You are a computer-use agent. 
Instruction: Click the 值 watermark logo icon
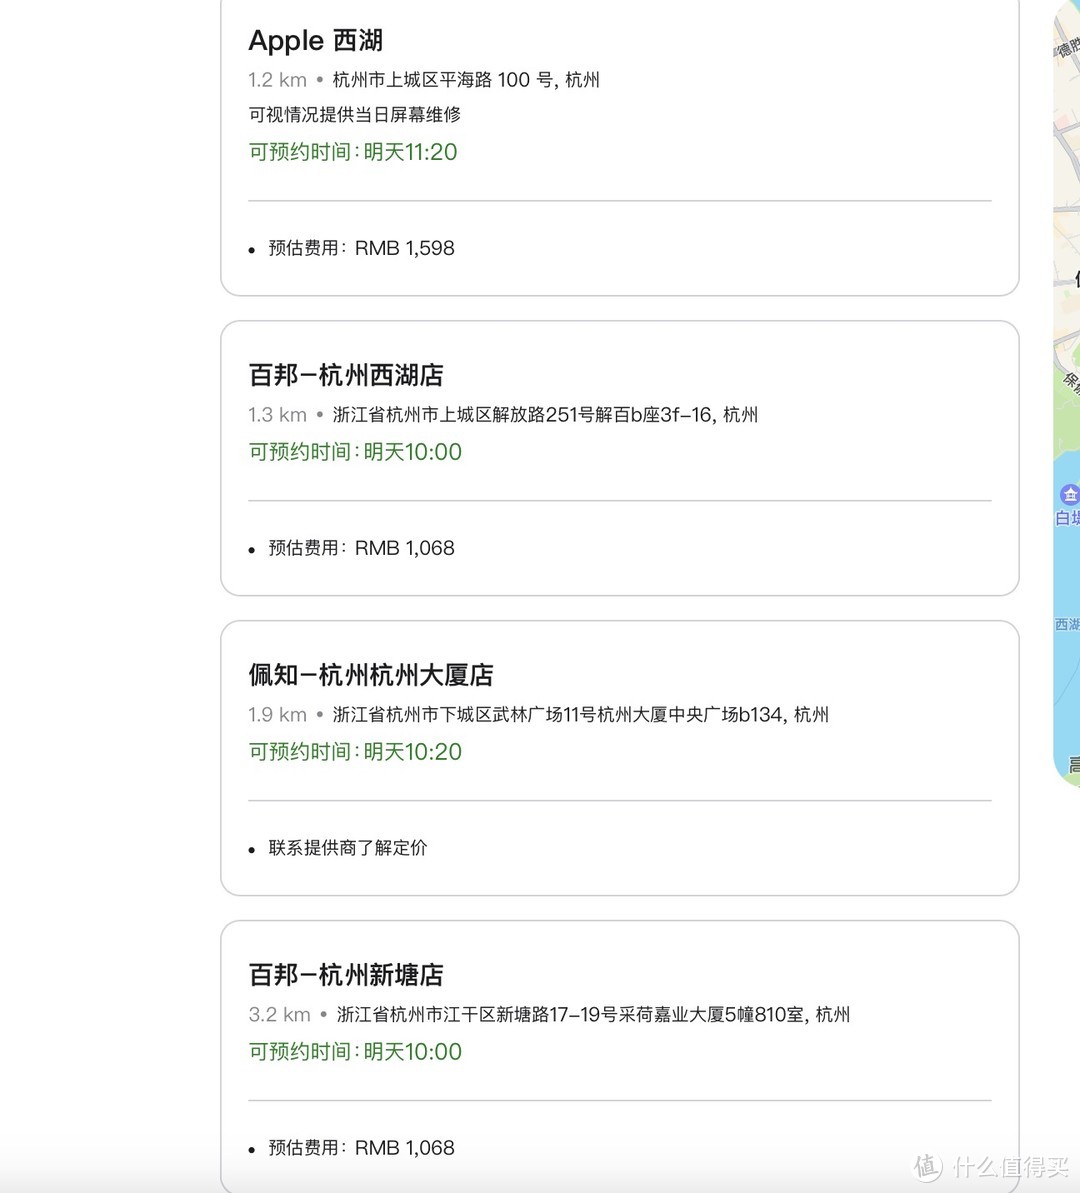(928, 1167)
